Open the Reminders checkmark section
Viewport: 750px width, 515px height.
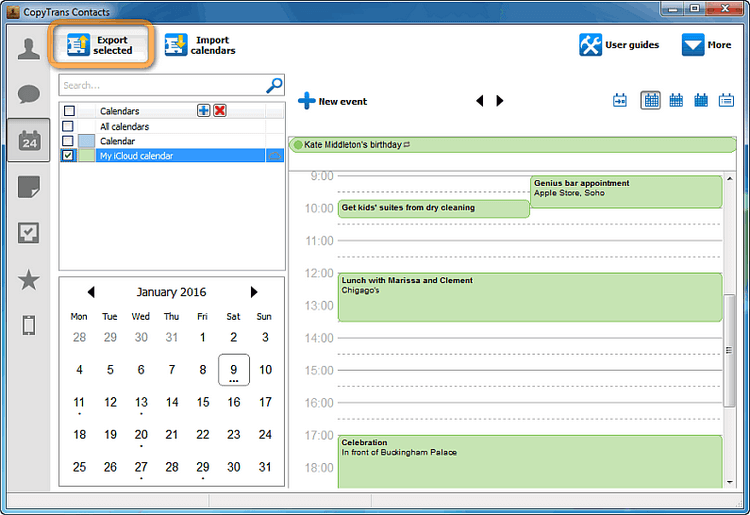click(28, 233)
